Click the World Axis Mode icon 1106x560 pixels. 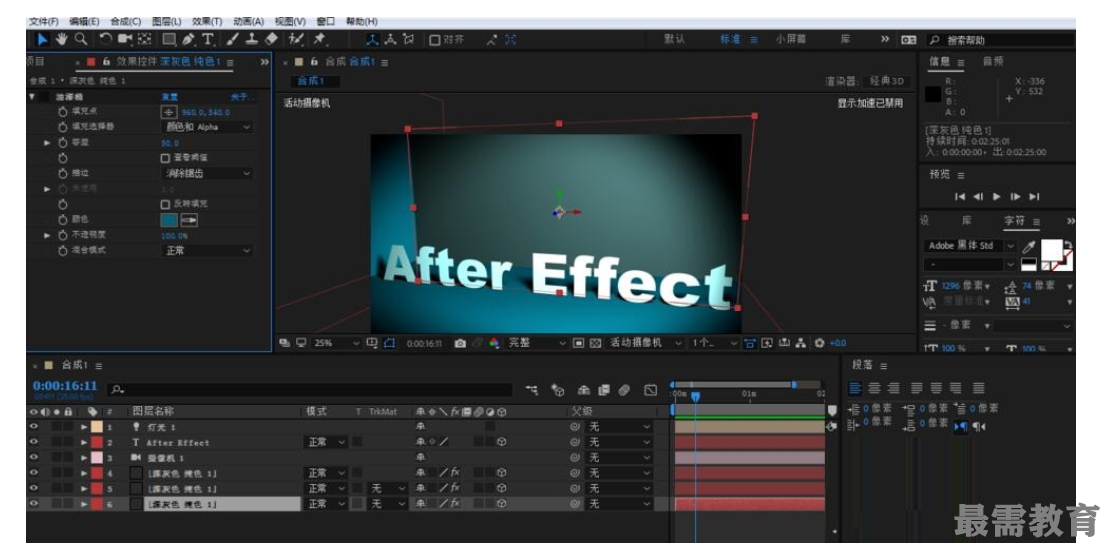pos(390,39)
